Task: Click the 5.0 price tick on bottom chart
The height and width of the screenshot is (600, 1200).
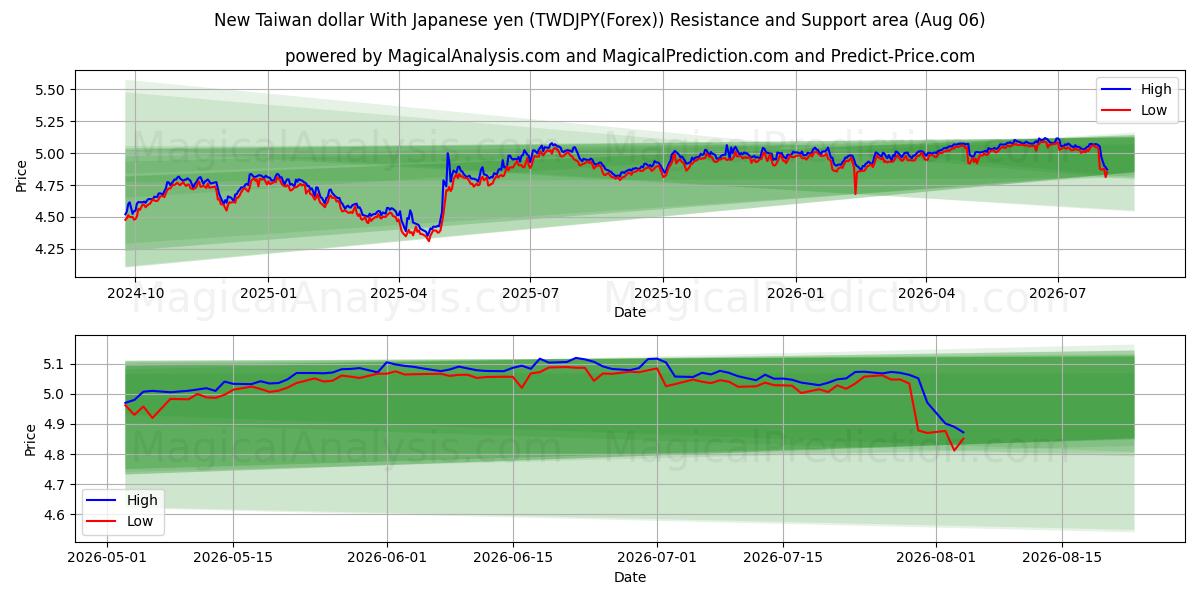Action: pos(54,394)
